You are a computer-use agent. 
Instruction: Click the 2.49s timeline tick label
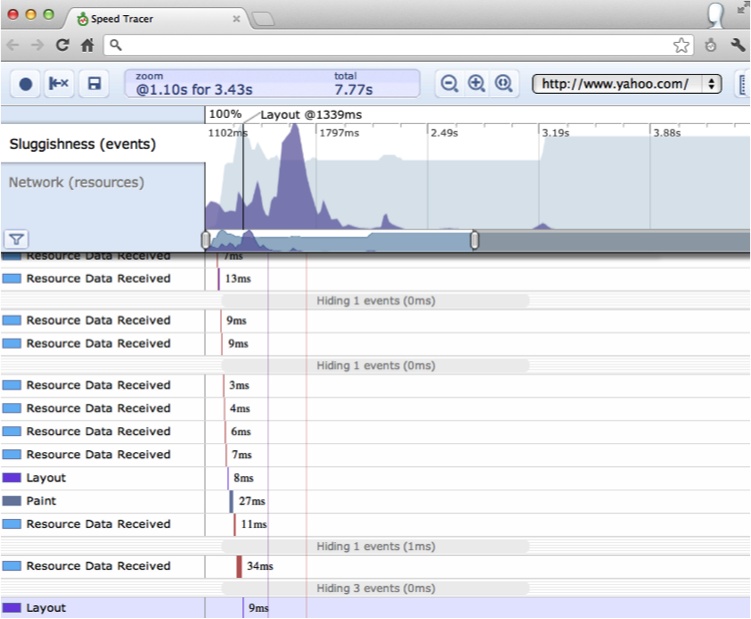point(444,133)
